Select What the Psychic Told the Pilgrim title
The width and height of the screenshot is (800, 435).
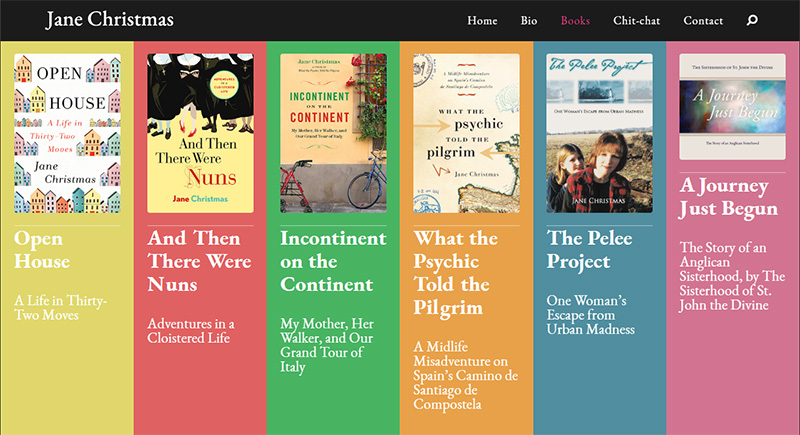coord(455,272)
